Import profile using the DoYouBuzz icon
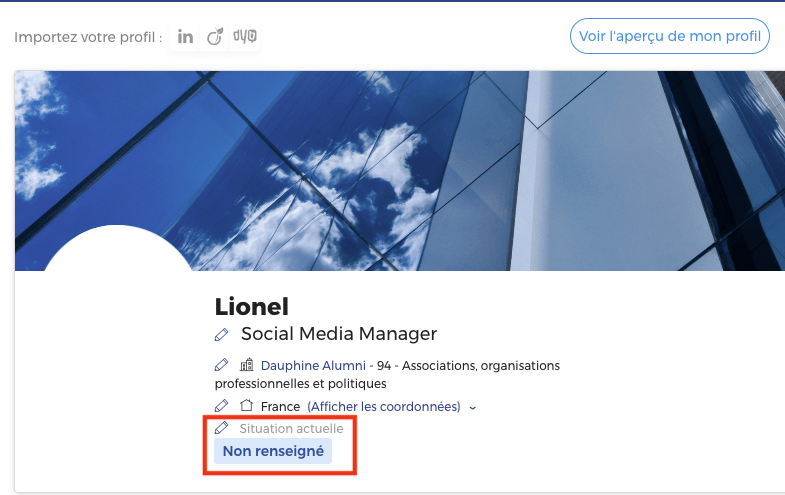The height and width of the screenshot is (495, 785). pos(245,37)
